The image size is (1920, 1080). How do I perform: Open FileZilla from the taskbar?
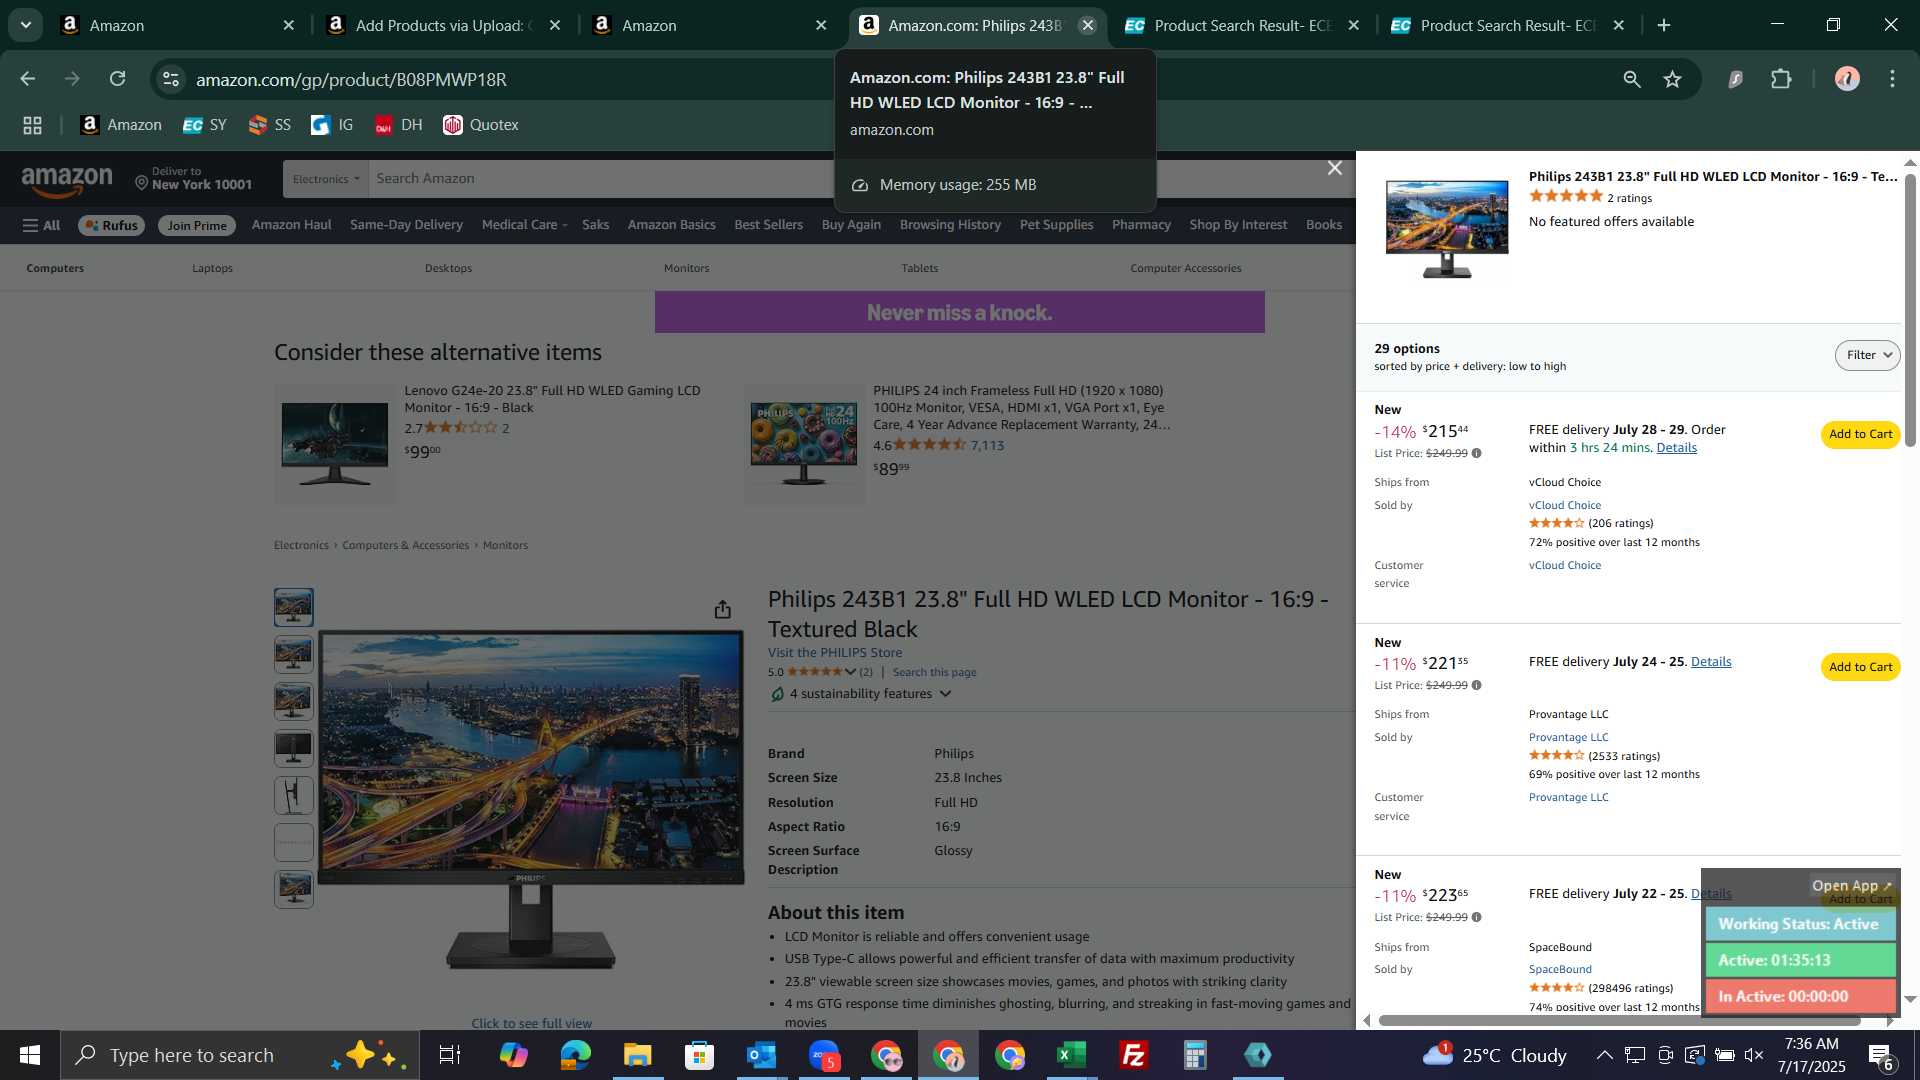coord(1133,1055)
